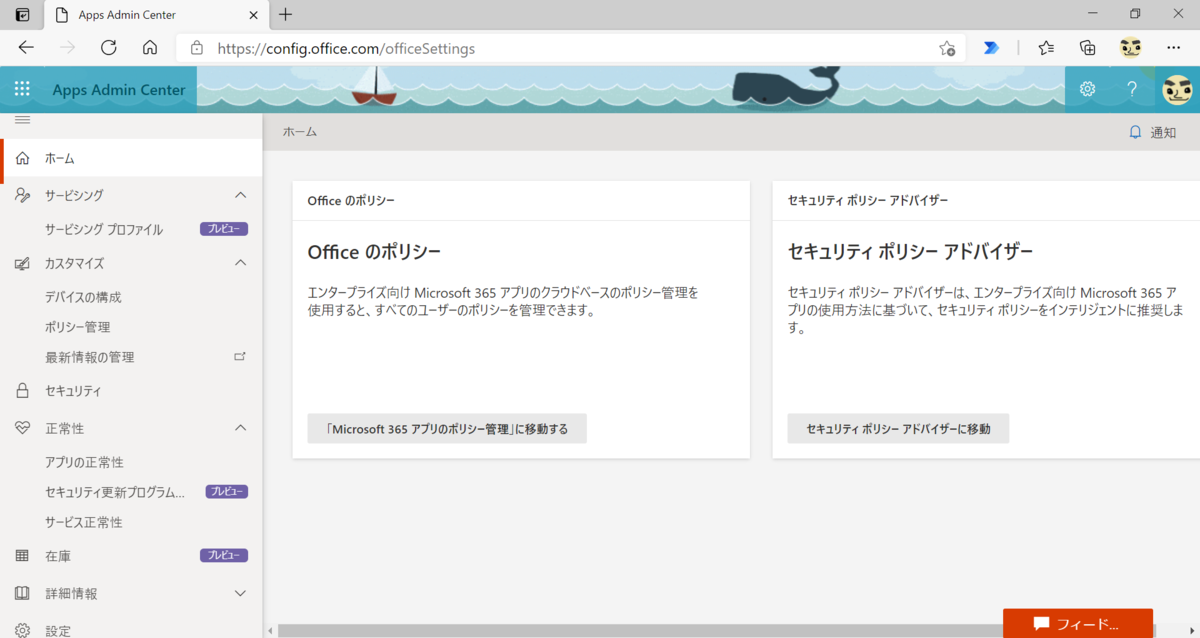This screenshot has width=1200, height=638.
Task: Click the セキュリティ lock icon
Action: (22, 391)
